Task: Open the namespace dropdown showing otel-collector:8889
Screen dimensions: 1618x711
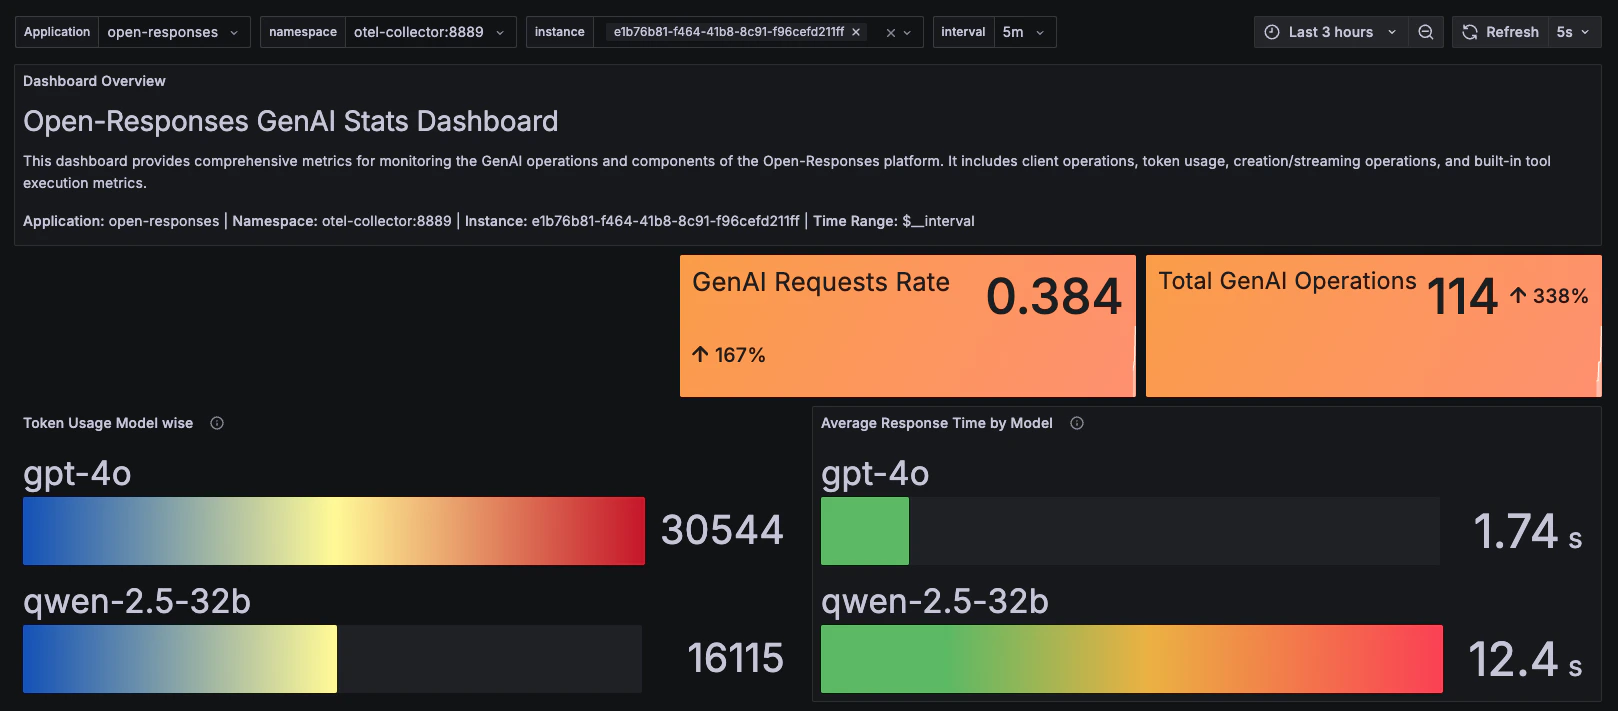Action: pos(430,32)
